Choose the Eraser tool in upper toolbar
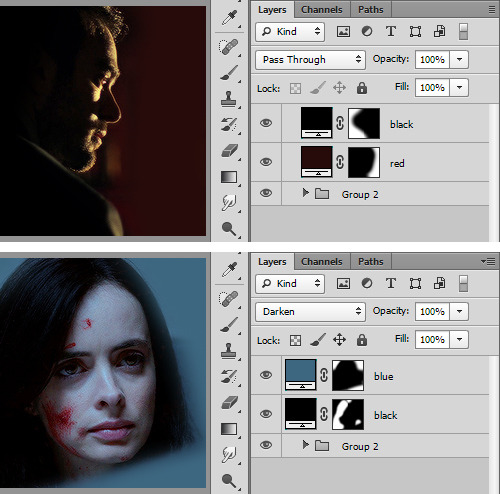Image resolution: width=500 pixels, height=494 pixels. tap(229, 151)
